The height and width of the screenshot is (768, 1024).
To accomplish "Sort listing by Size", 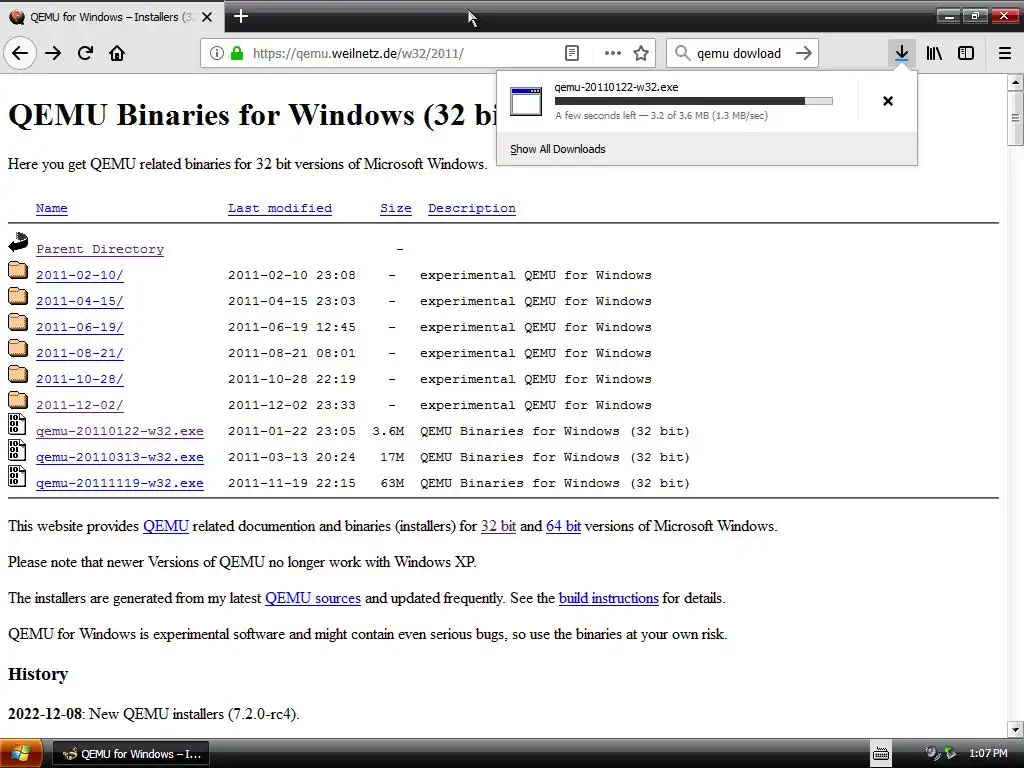I will click(x=396, y=208).
